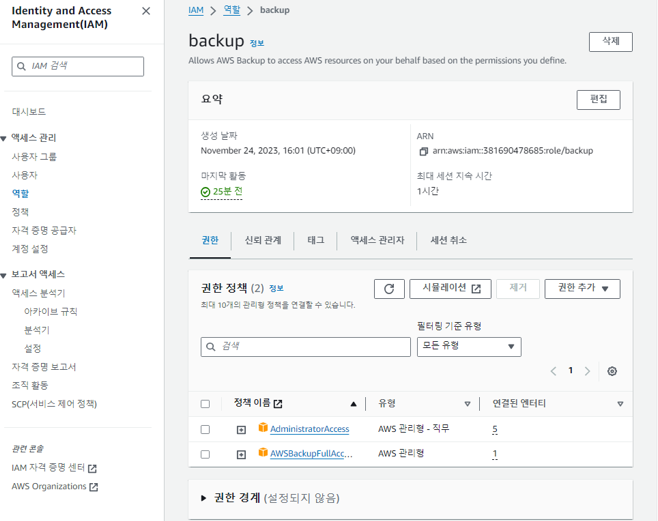The width and height of the screenshot is (658, 521).
Task: Open 아카이브 규칙 in the sidebar
Action: point(51,312)
